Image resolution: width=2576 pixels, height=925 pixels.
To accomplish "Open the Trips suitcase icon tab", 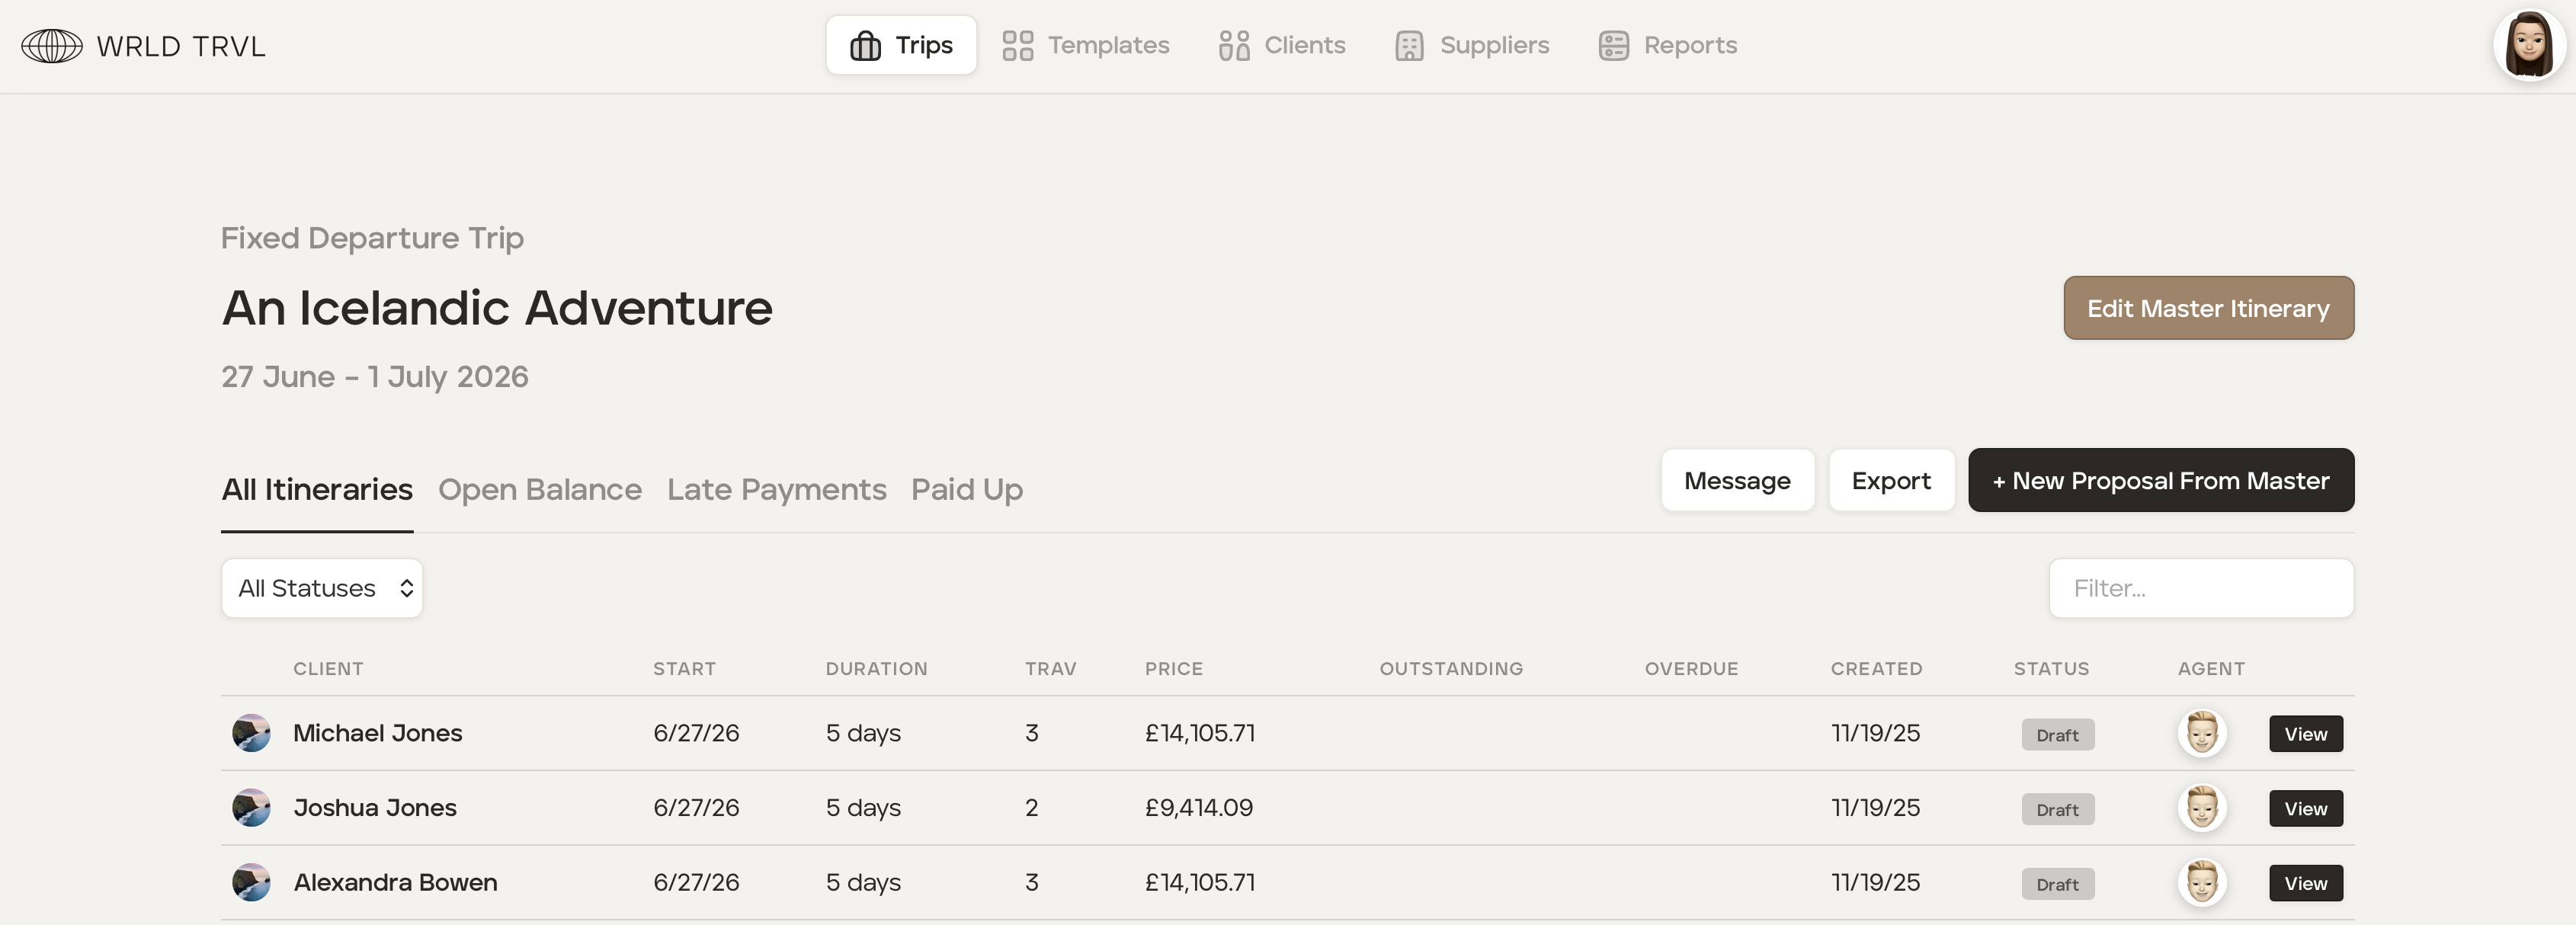I will pyautogui.click(x=865, y=46).
